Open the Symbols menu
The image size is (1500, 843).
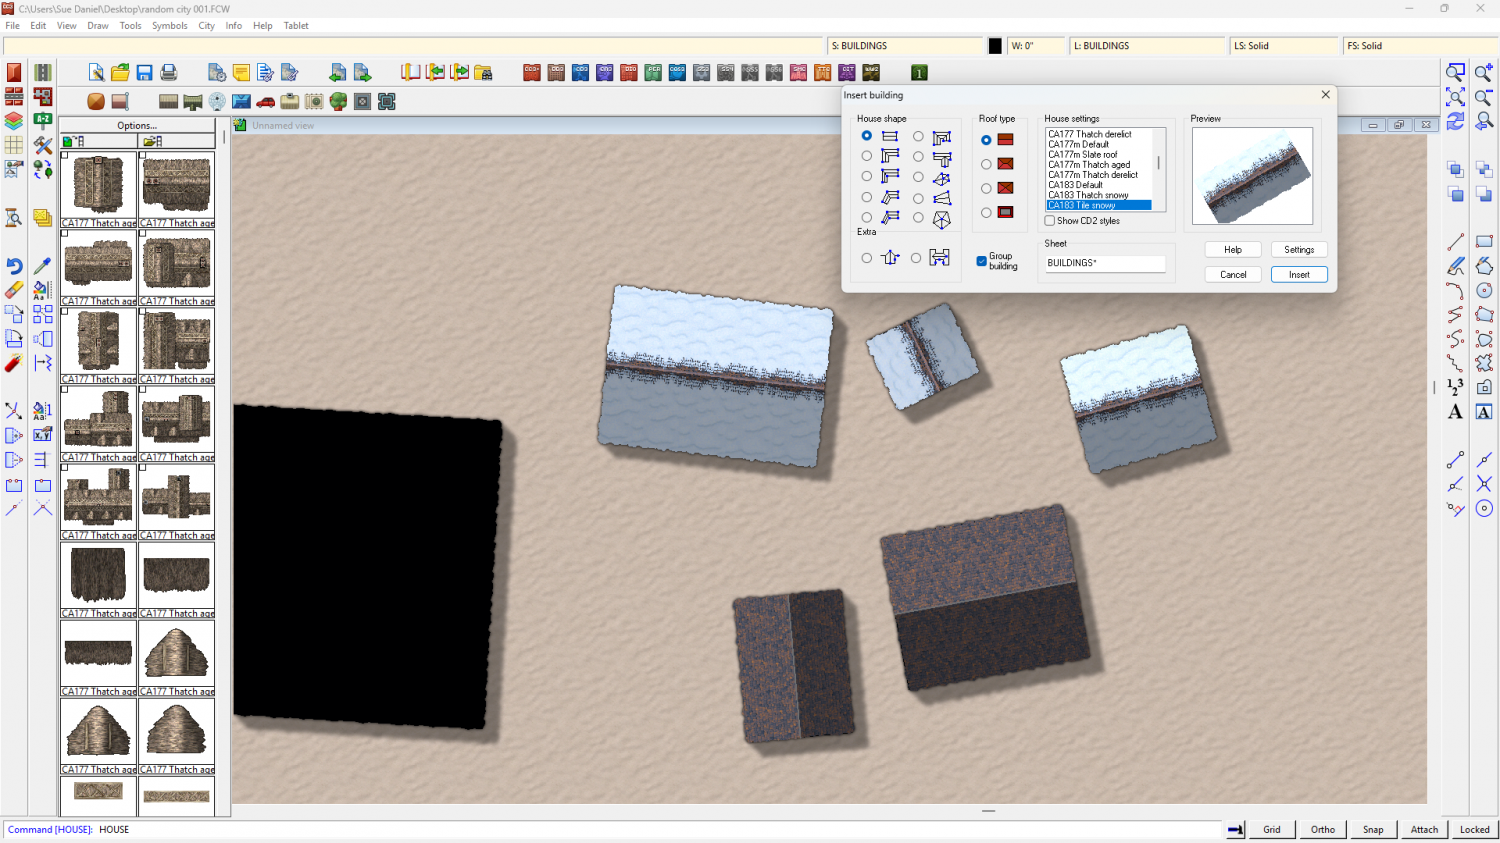[169, 26]
